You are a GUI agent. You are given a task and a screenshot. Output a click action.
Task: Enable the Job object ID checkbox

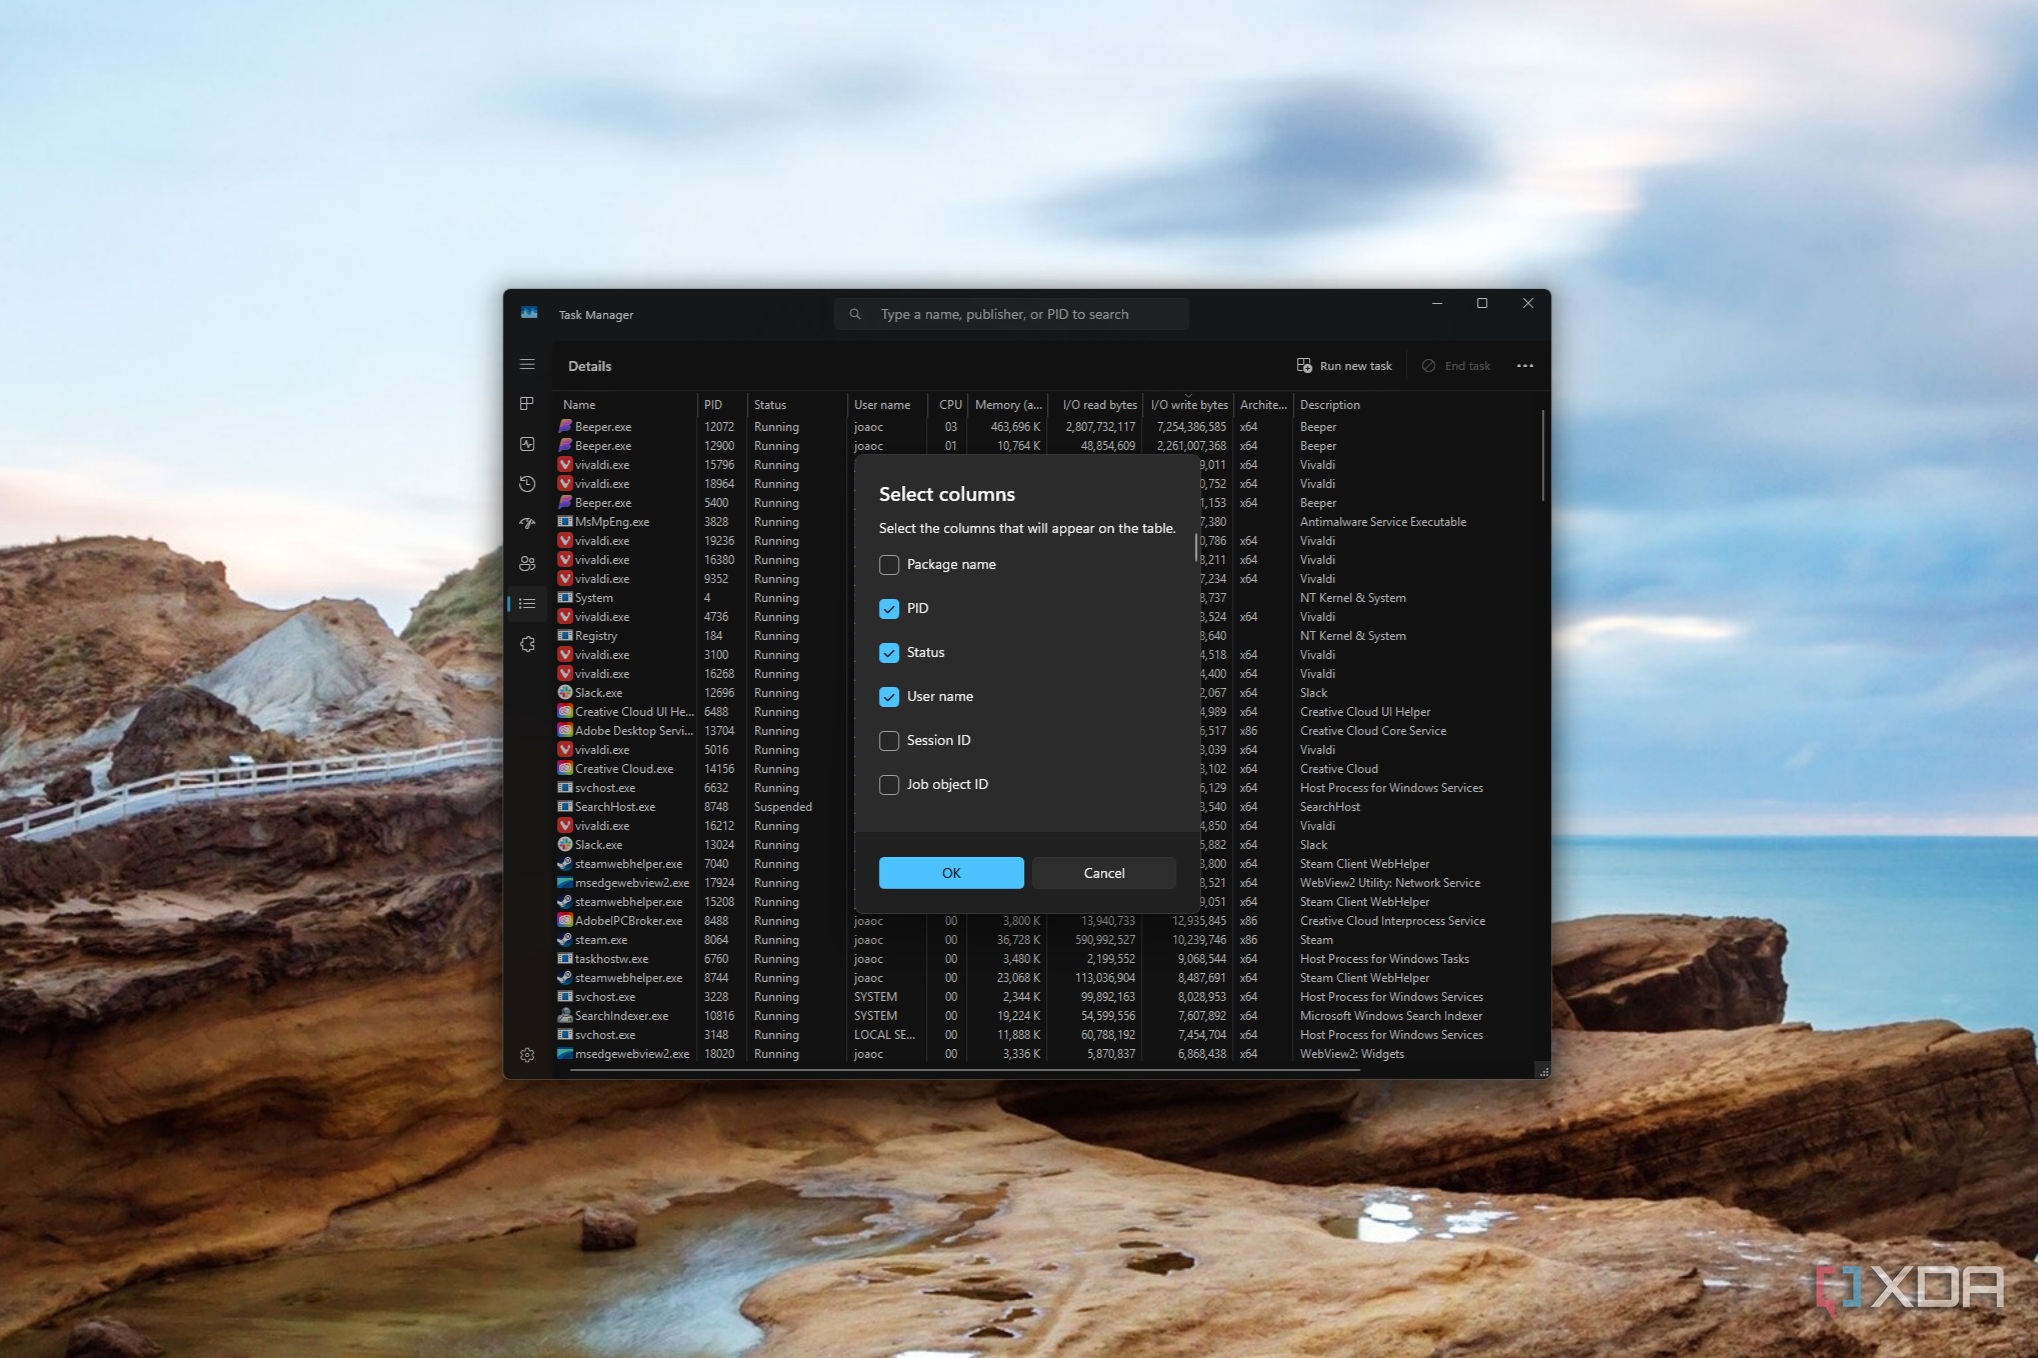click(889, 785)
